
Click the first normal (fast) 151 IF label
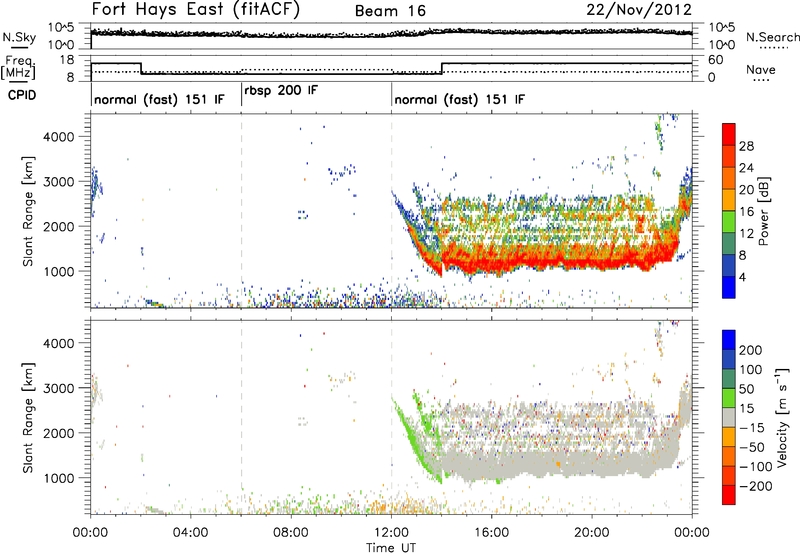point(159,99)
